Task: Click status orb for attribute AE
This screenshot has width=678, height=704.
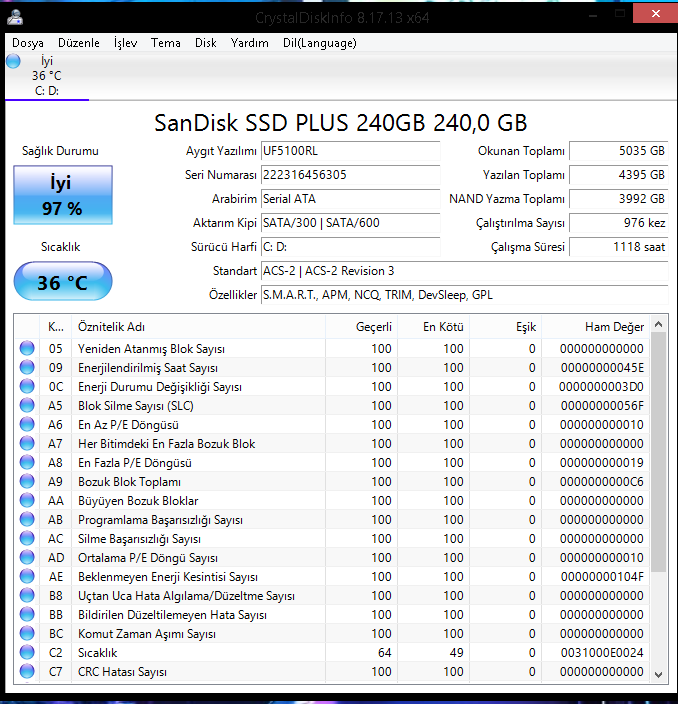Action: tap(27, 576)
